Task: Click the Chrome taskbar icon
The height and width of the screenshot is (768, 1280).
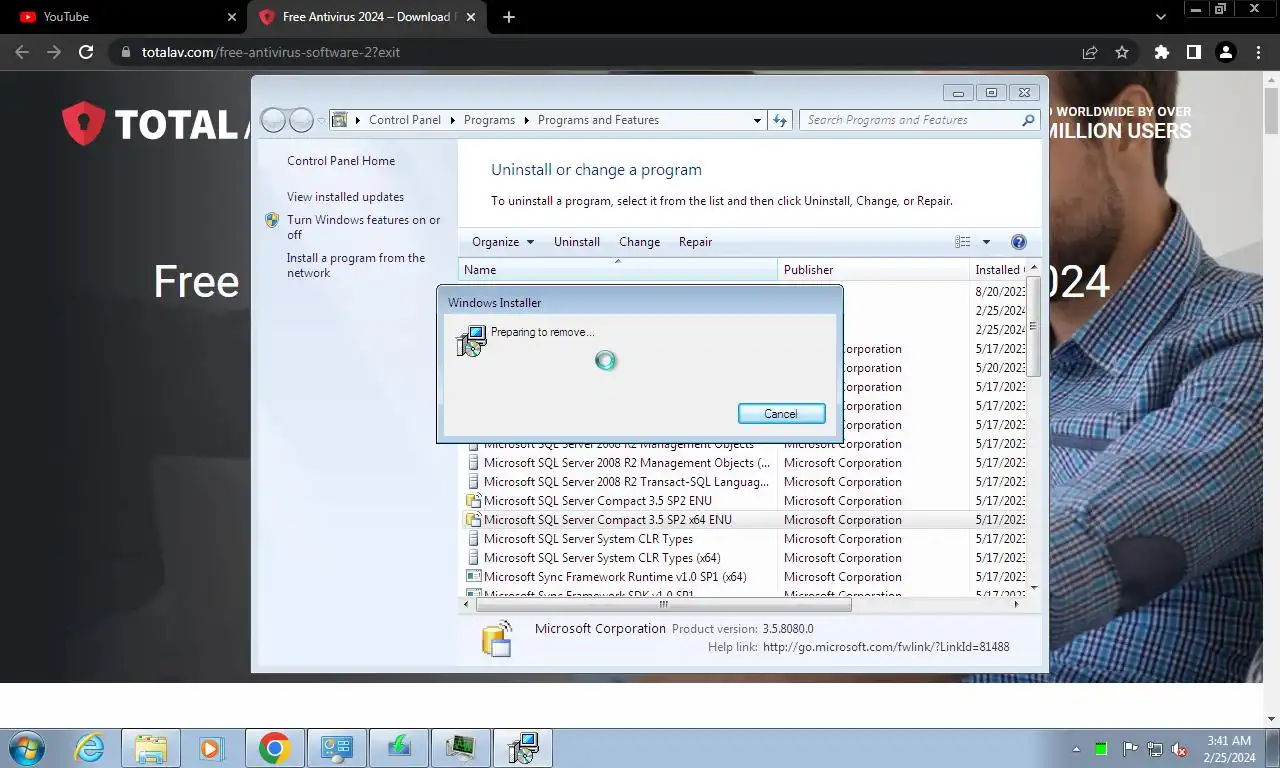Action: [x=274, y=748]
